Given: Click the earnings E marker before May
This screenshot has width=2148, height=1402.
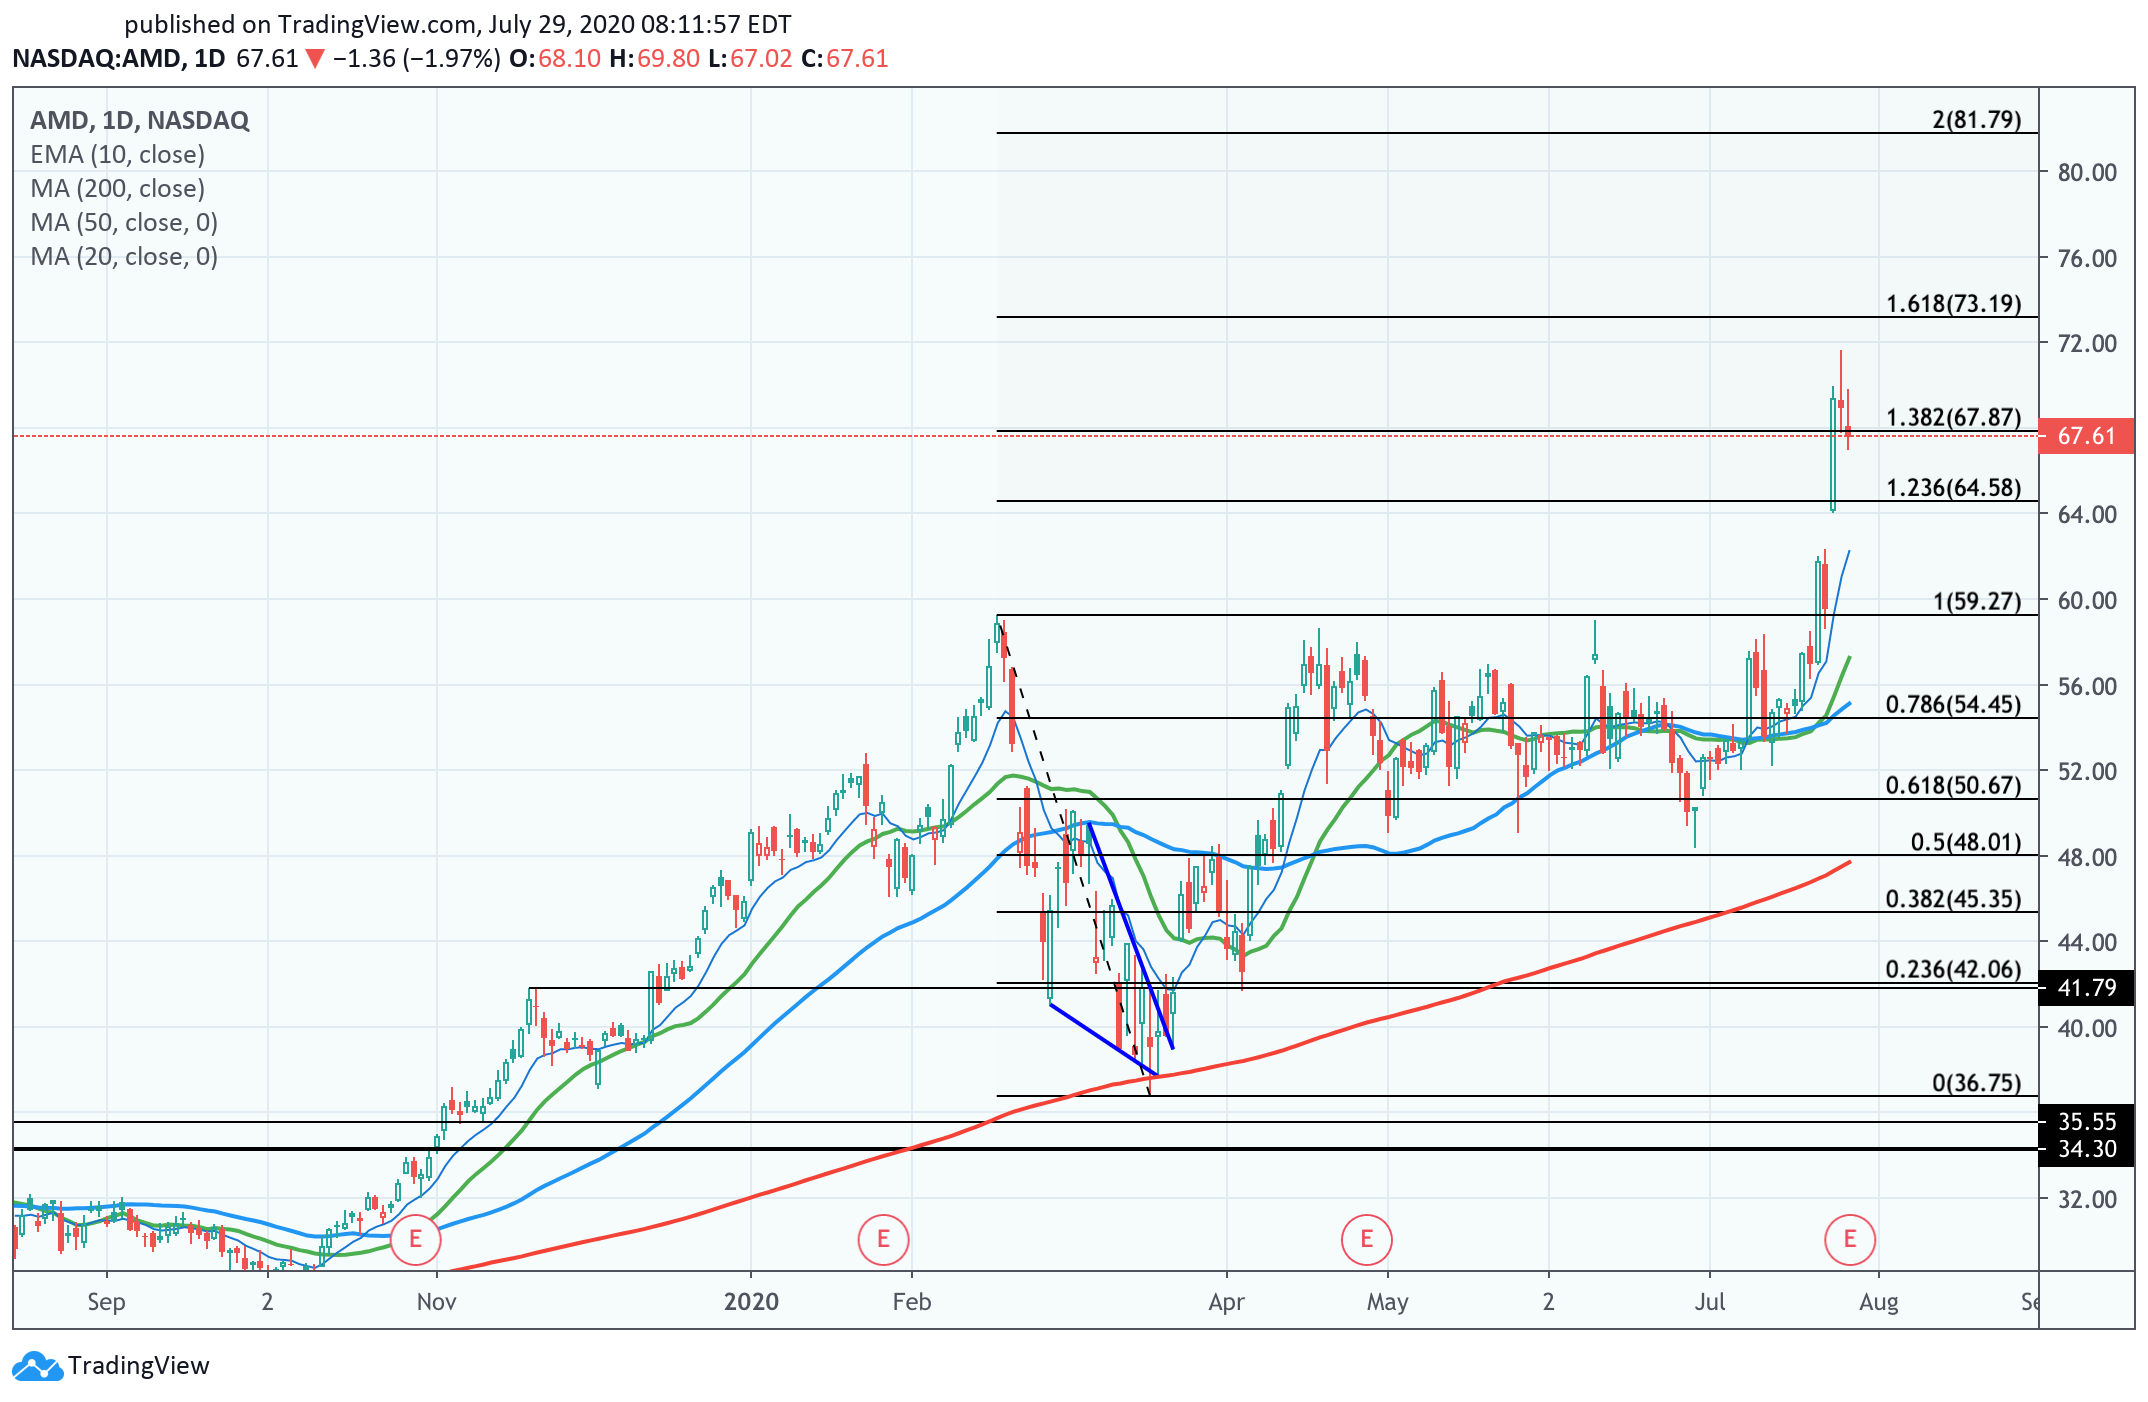Looking at the screenshot, I should 1366,1239.
